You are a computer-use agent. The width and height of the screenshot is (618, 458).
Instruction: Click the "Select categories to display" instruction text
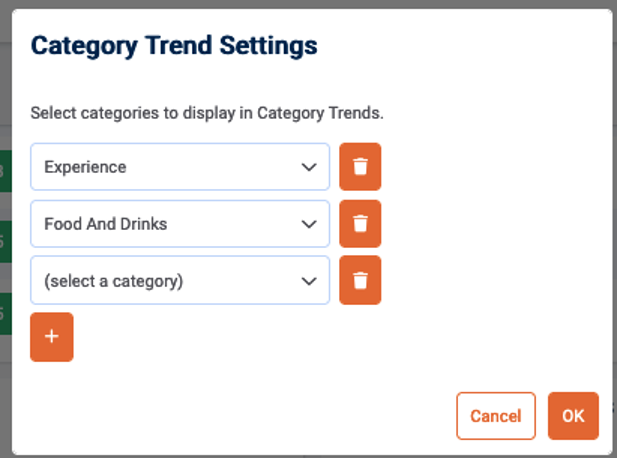[207, 113]
